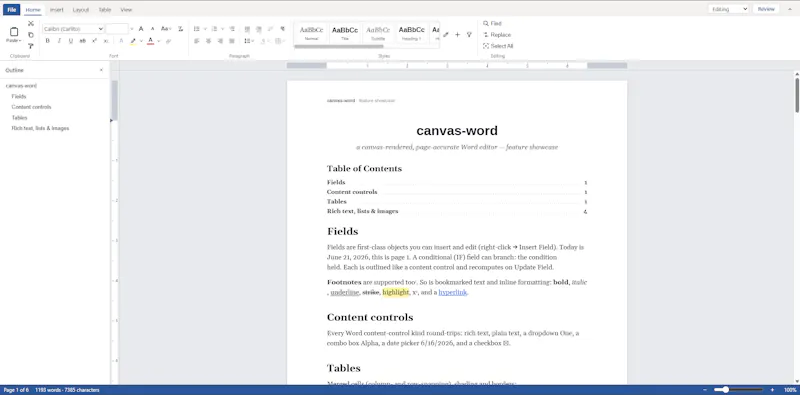Apply the yellow highlighter pen

(133, 41)
